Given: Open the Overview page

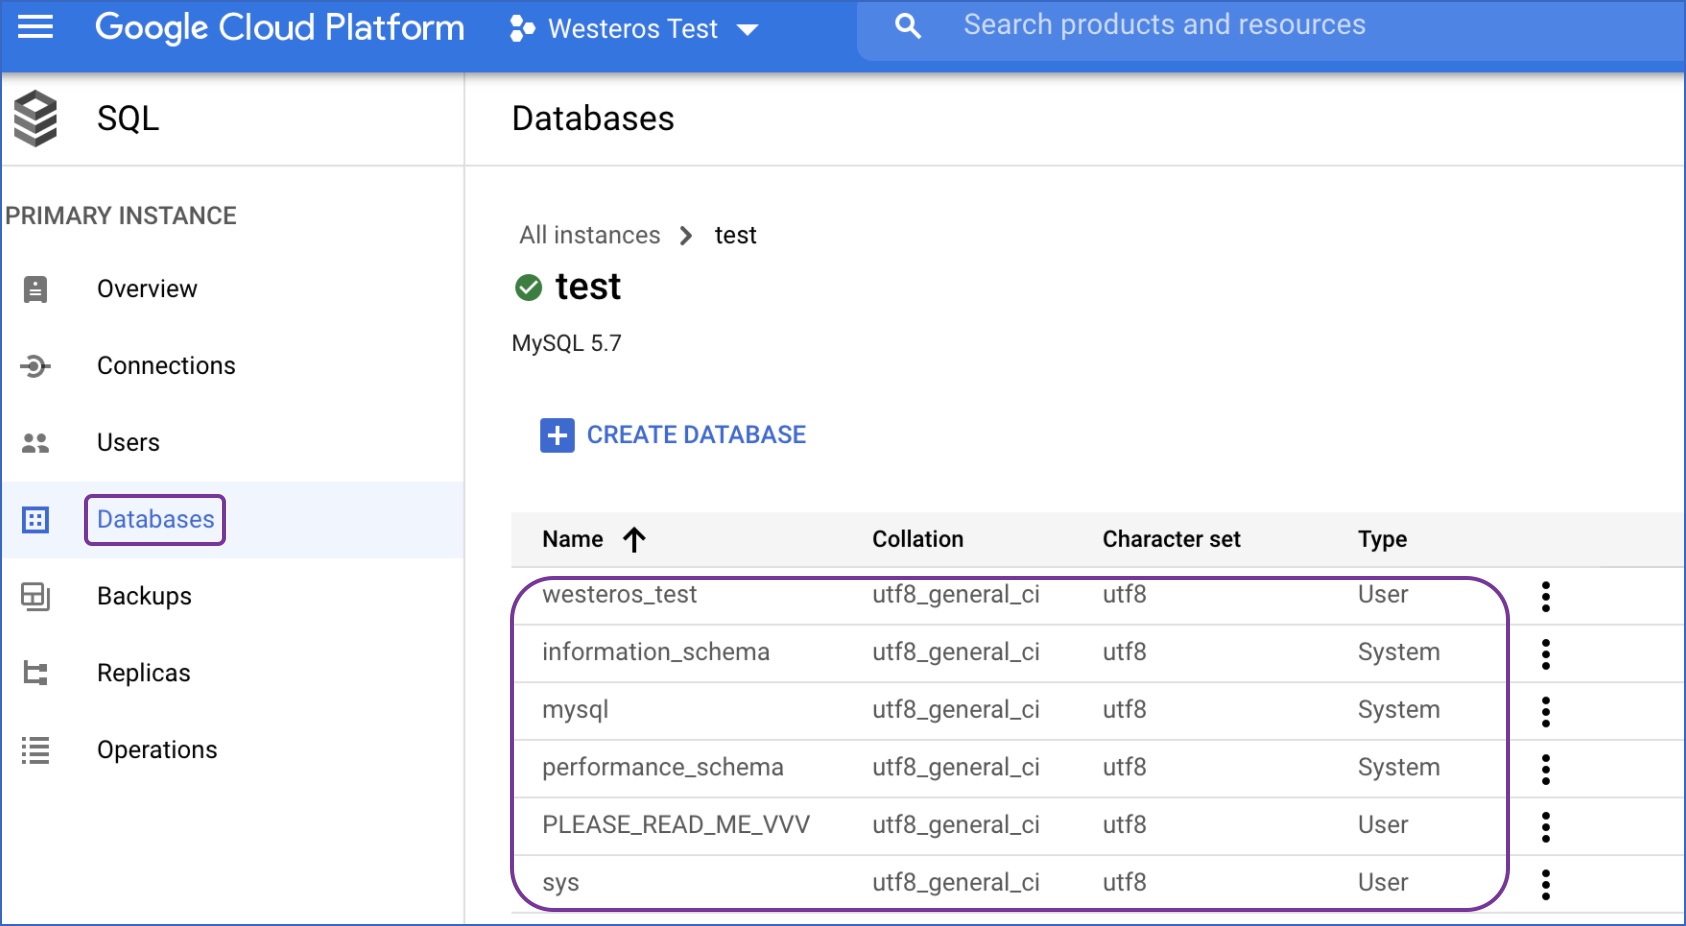Looking at the screenshot, I should click(x=147, y=289).
